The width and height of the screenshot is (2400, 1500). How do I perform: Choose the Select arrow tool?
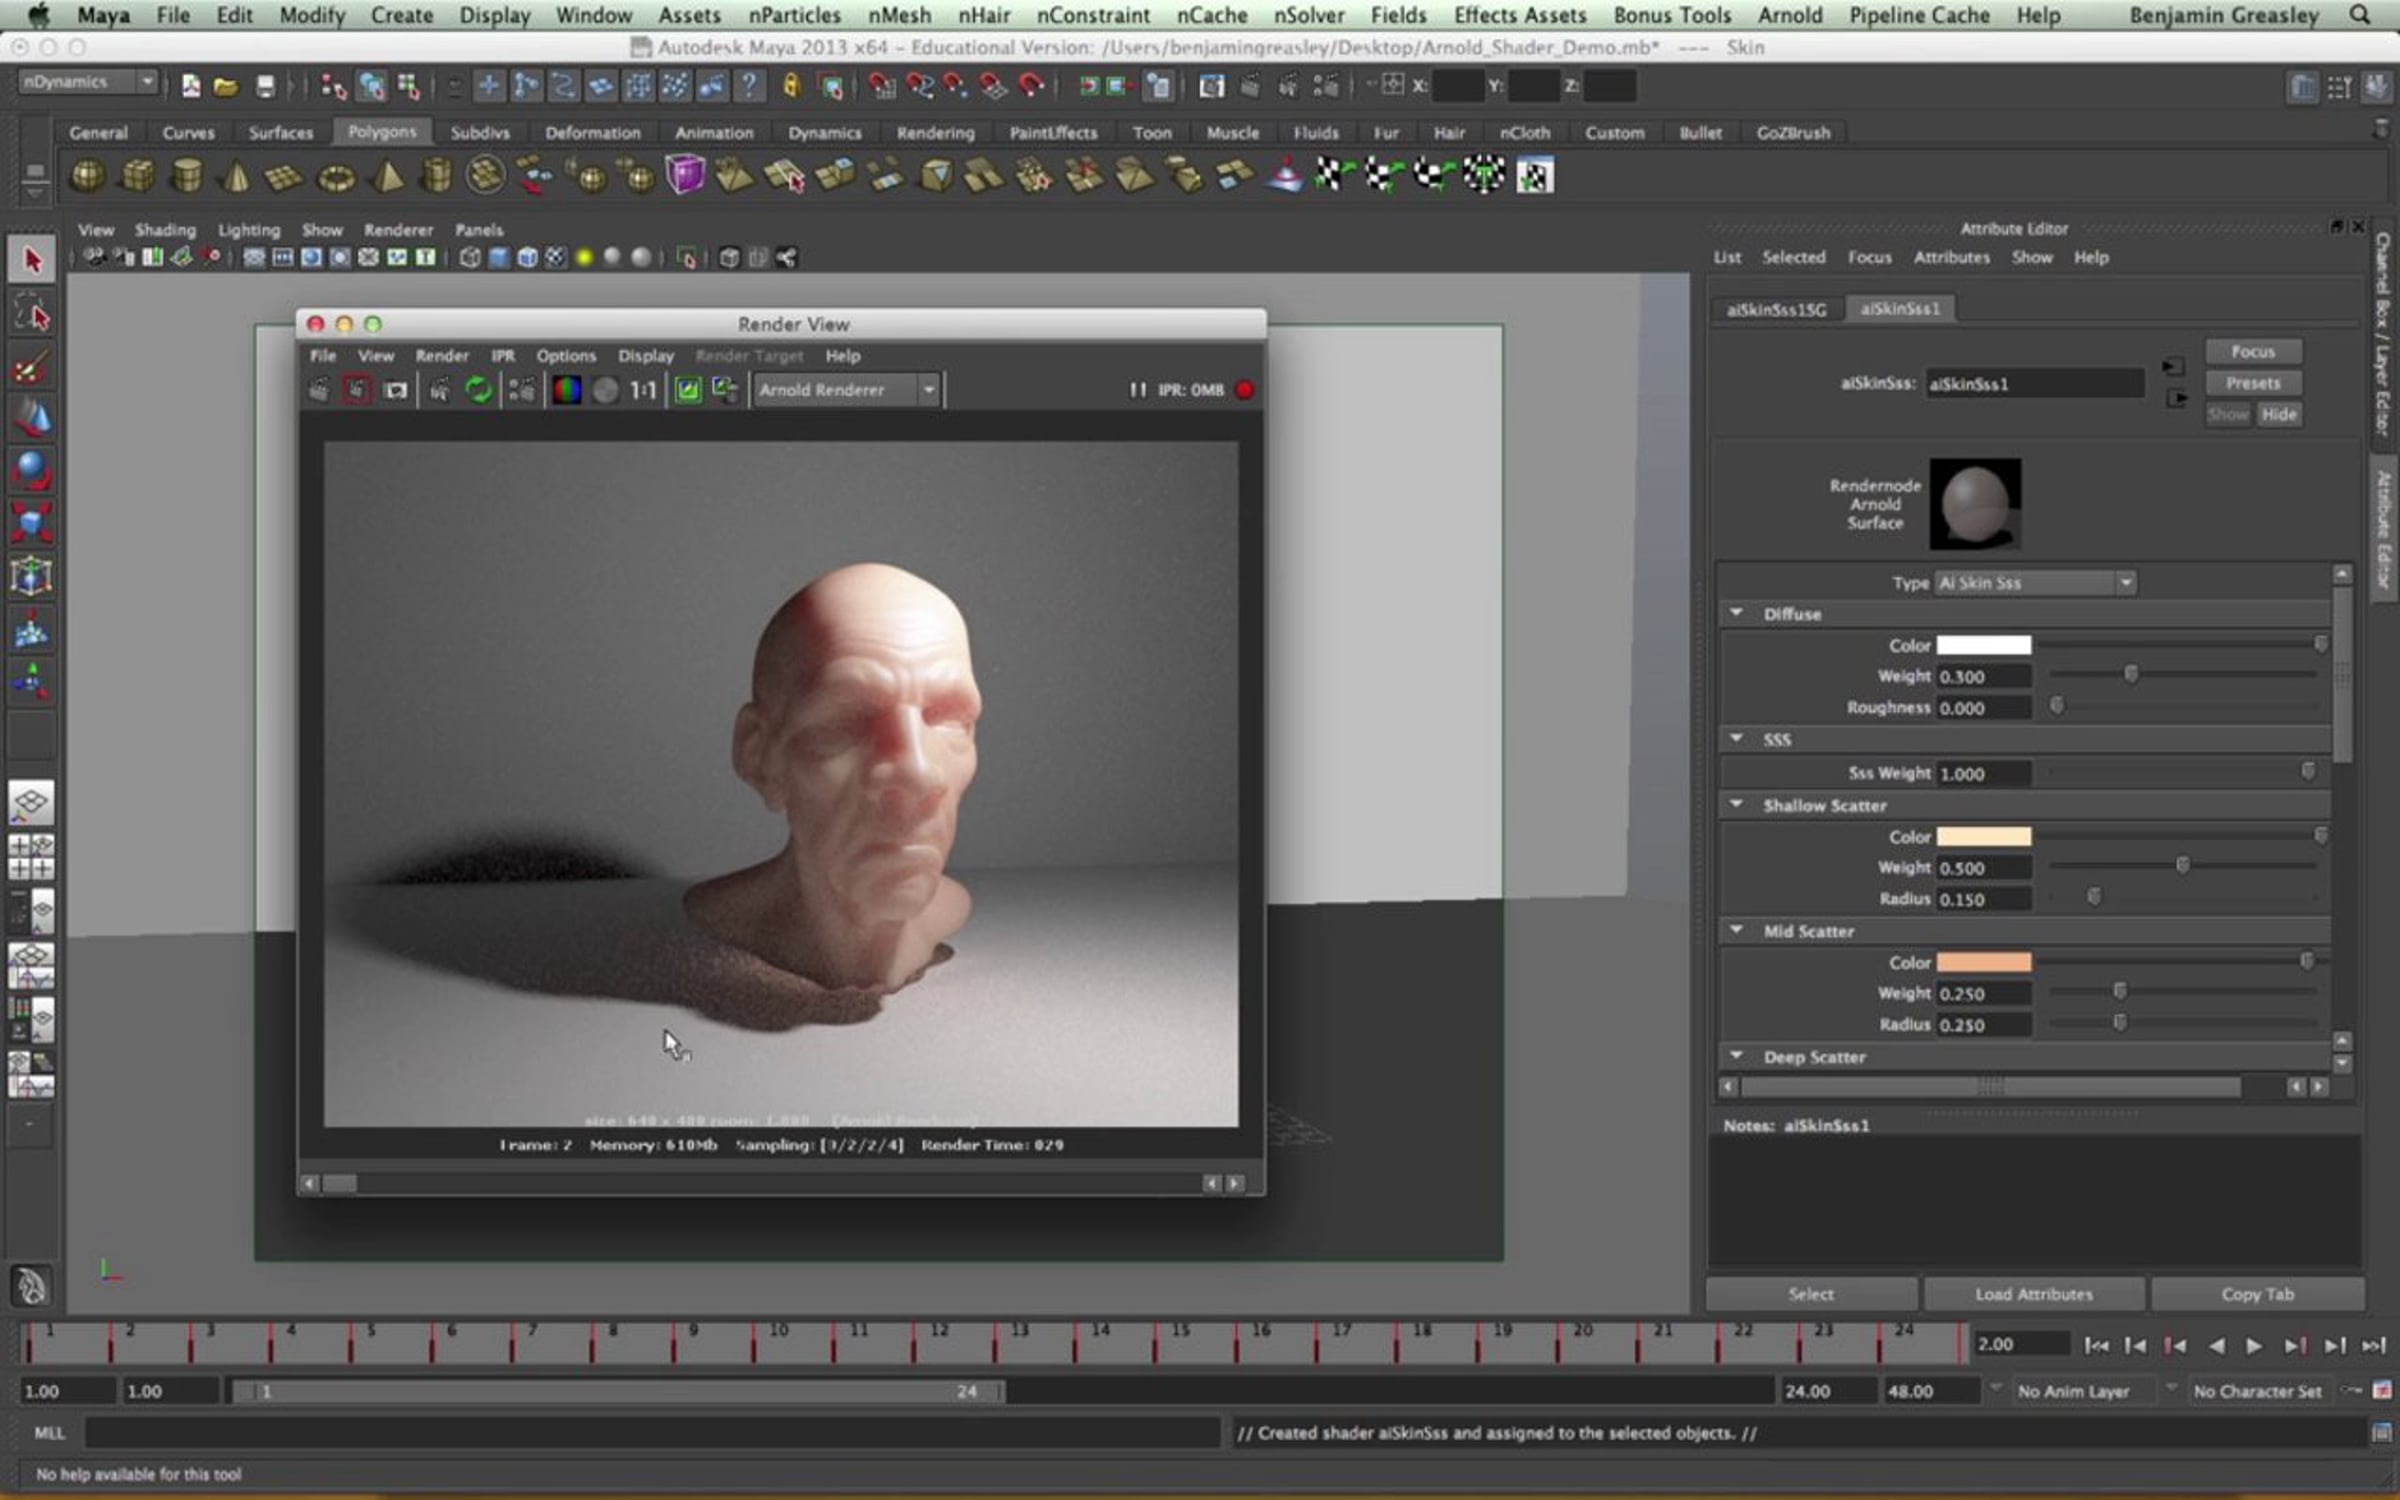tap(31, 260)
